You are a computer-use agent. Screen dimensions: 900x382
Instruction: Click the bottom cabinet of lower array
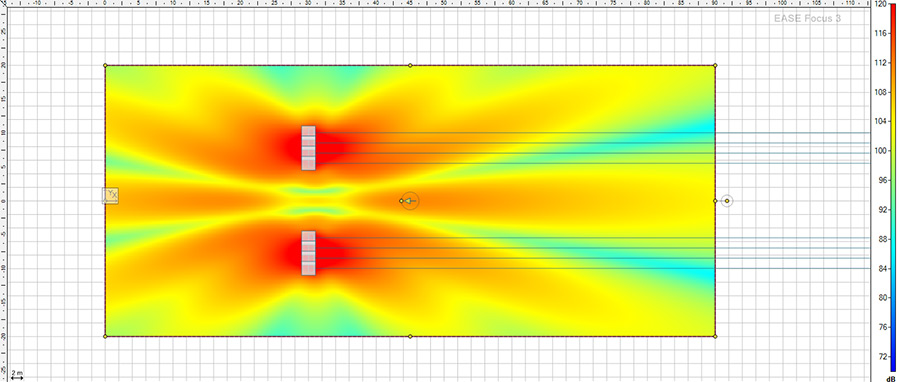[x=308, y=270]
